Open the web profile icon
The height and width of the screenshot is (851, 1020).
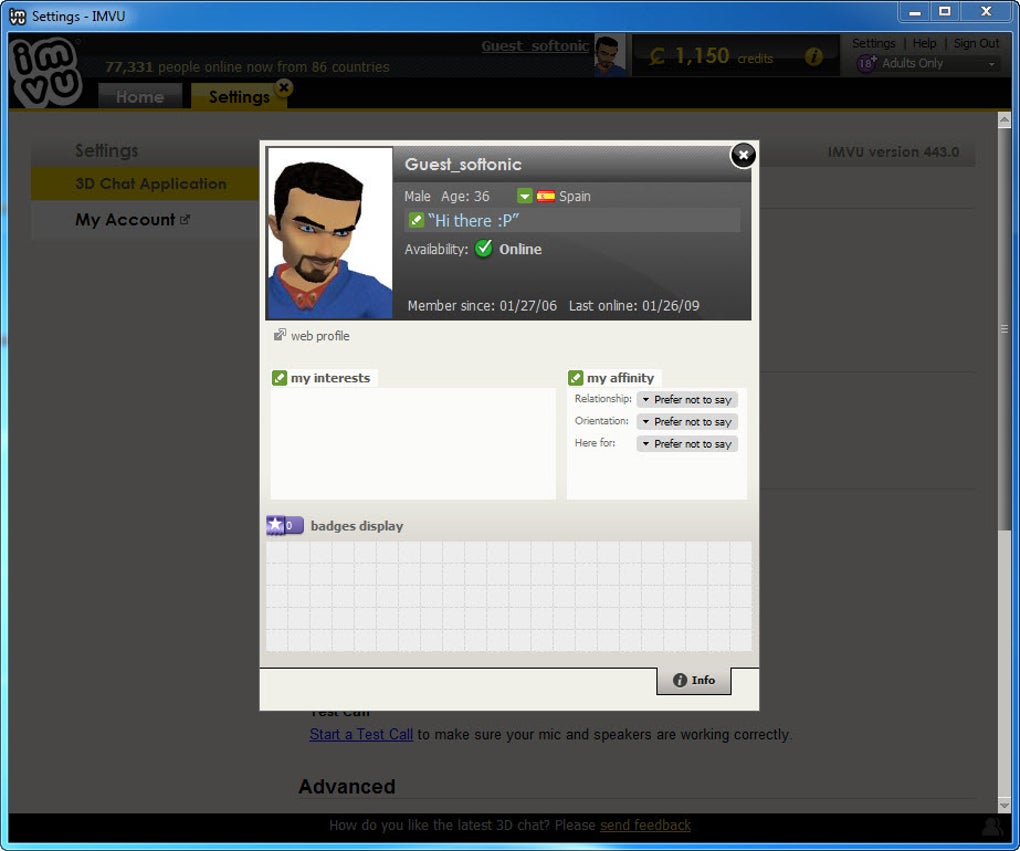point(280,334)
